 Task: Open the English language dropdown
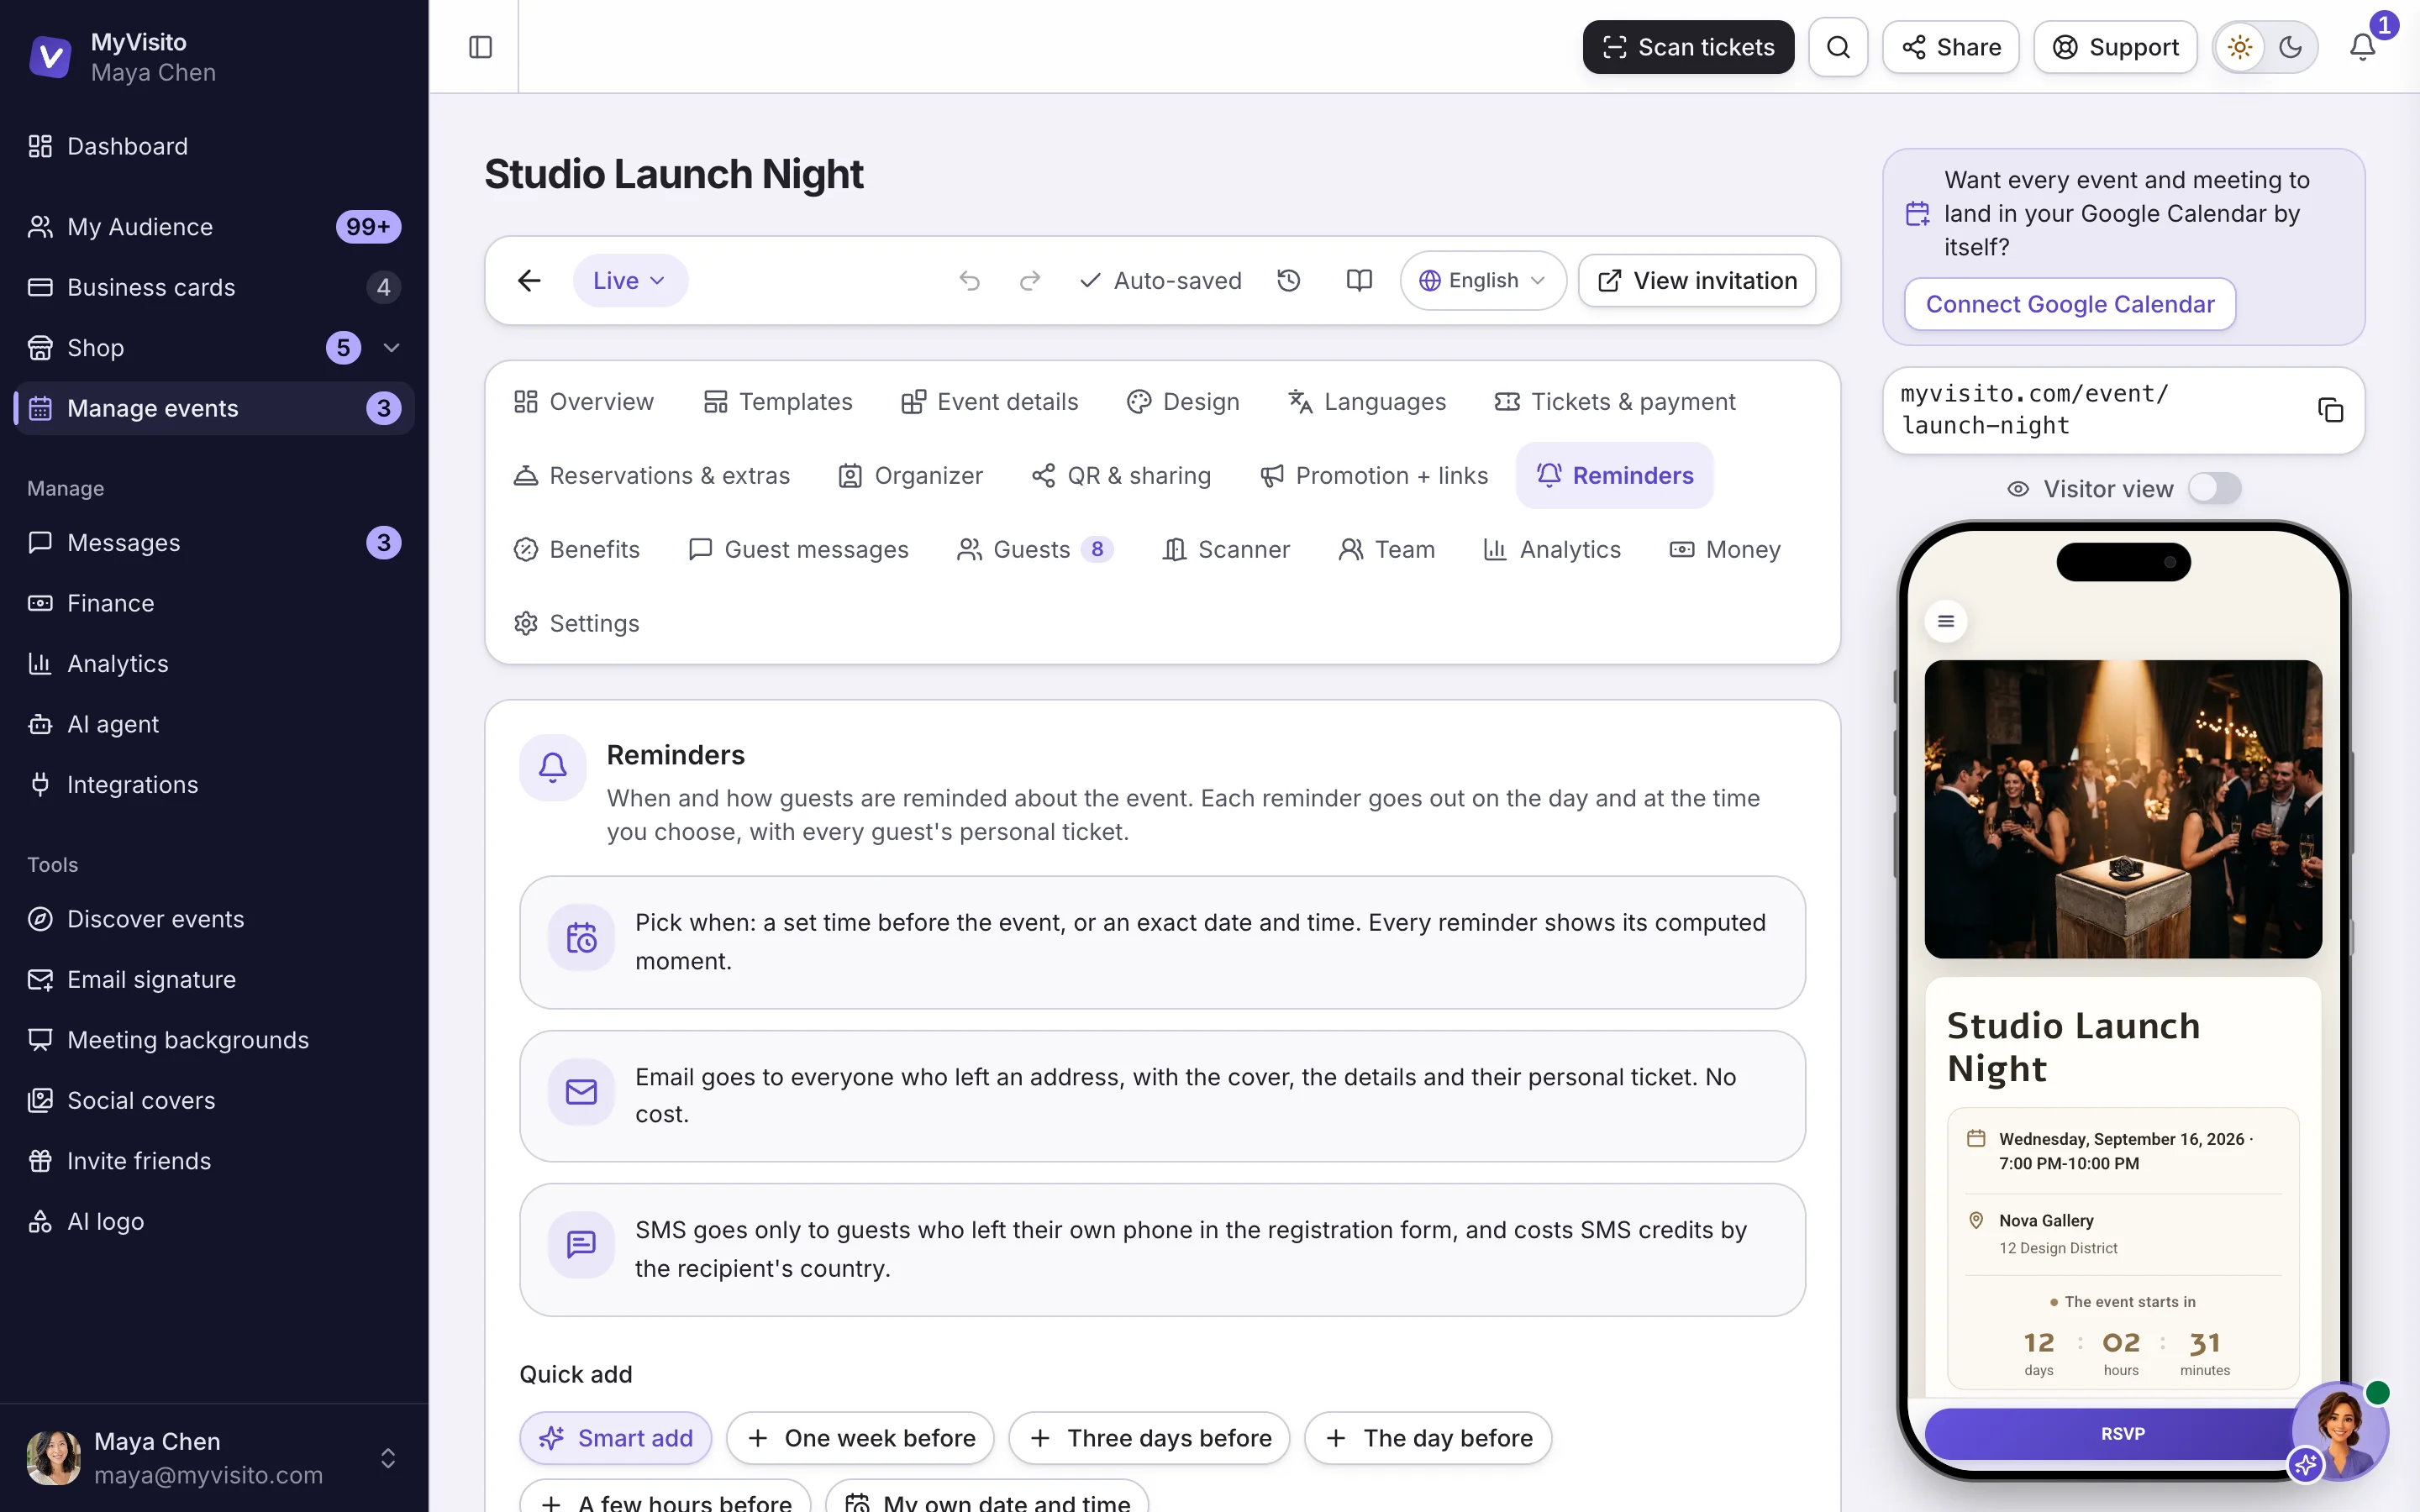(x=1482, y=281)
